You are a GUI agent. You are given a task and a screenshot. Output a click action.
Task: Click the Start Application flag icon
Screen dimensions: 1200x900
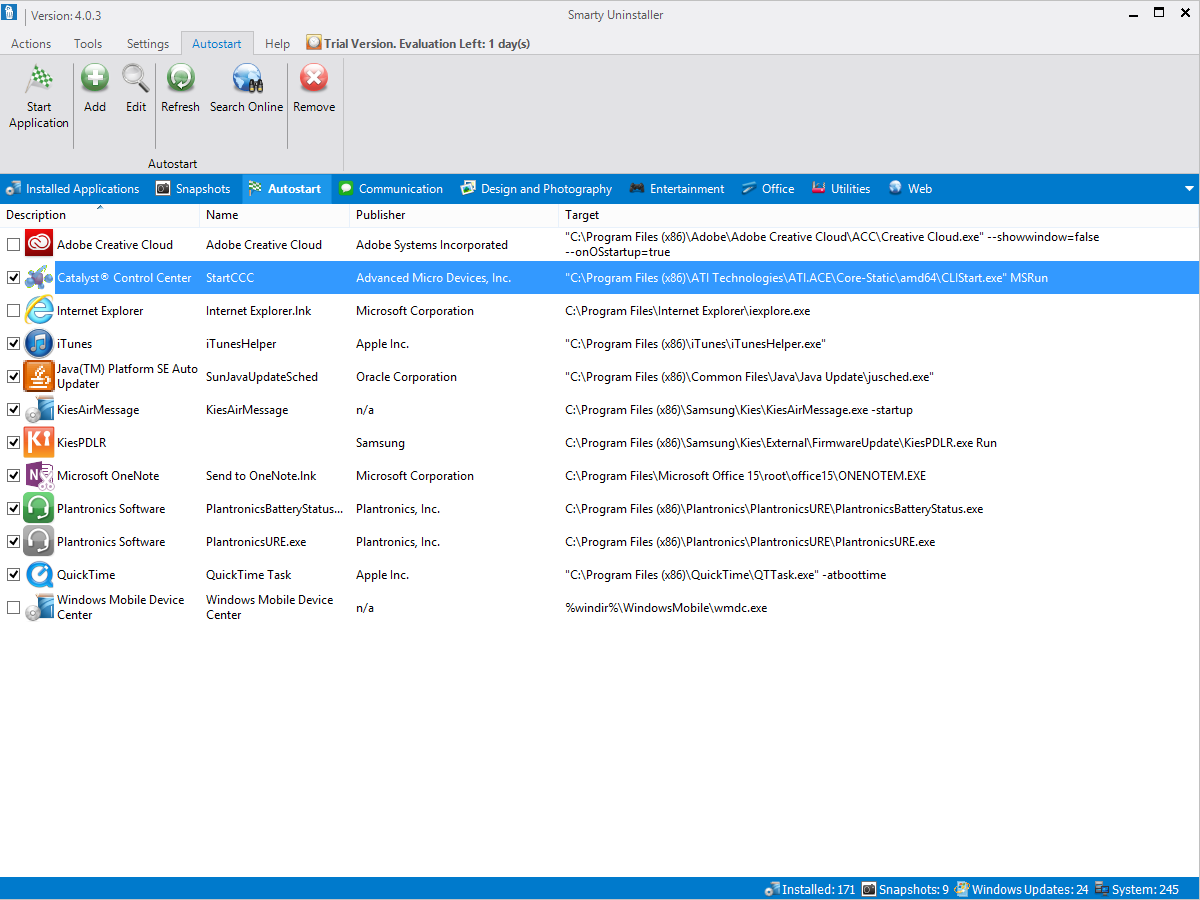[39, 78]
